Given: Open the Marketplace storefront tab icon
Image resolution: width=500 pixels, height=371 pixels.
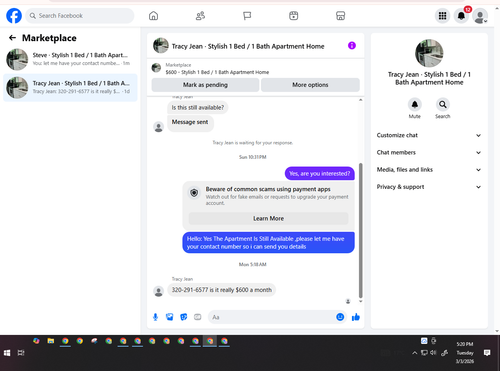Looking at the screenshot, I should [340, 16].
